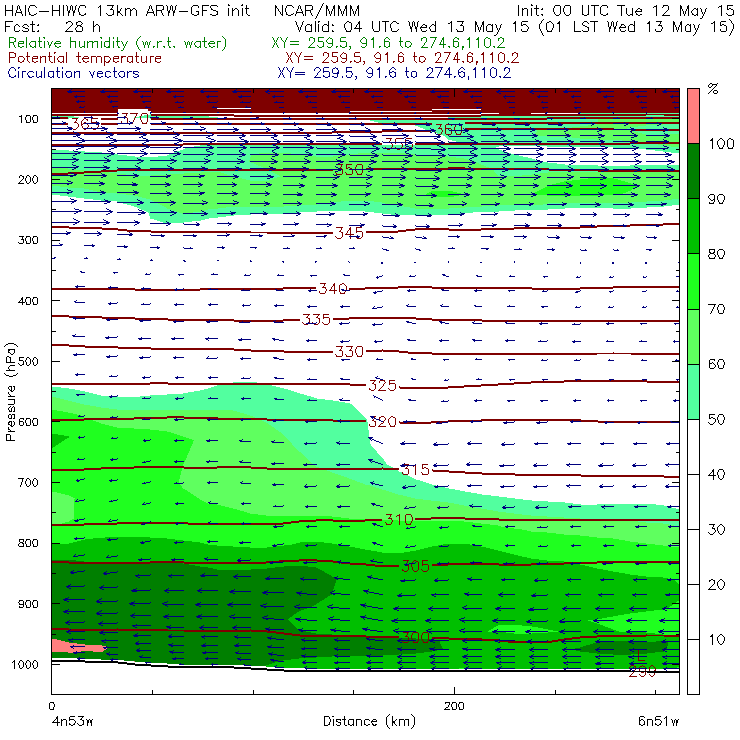Screen dimensions: 740x740
Task: Click the 325 contour label
Action: 382,386
